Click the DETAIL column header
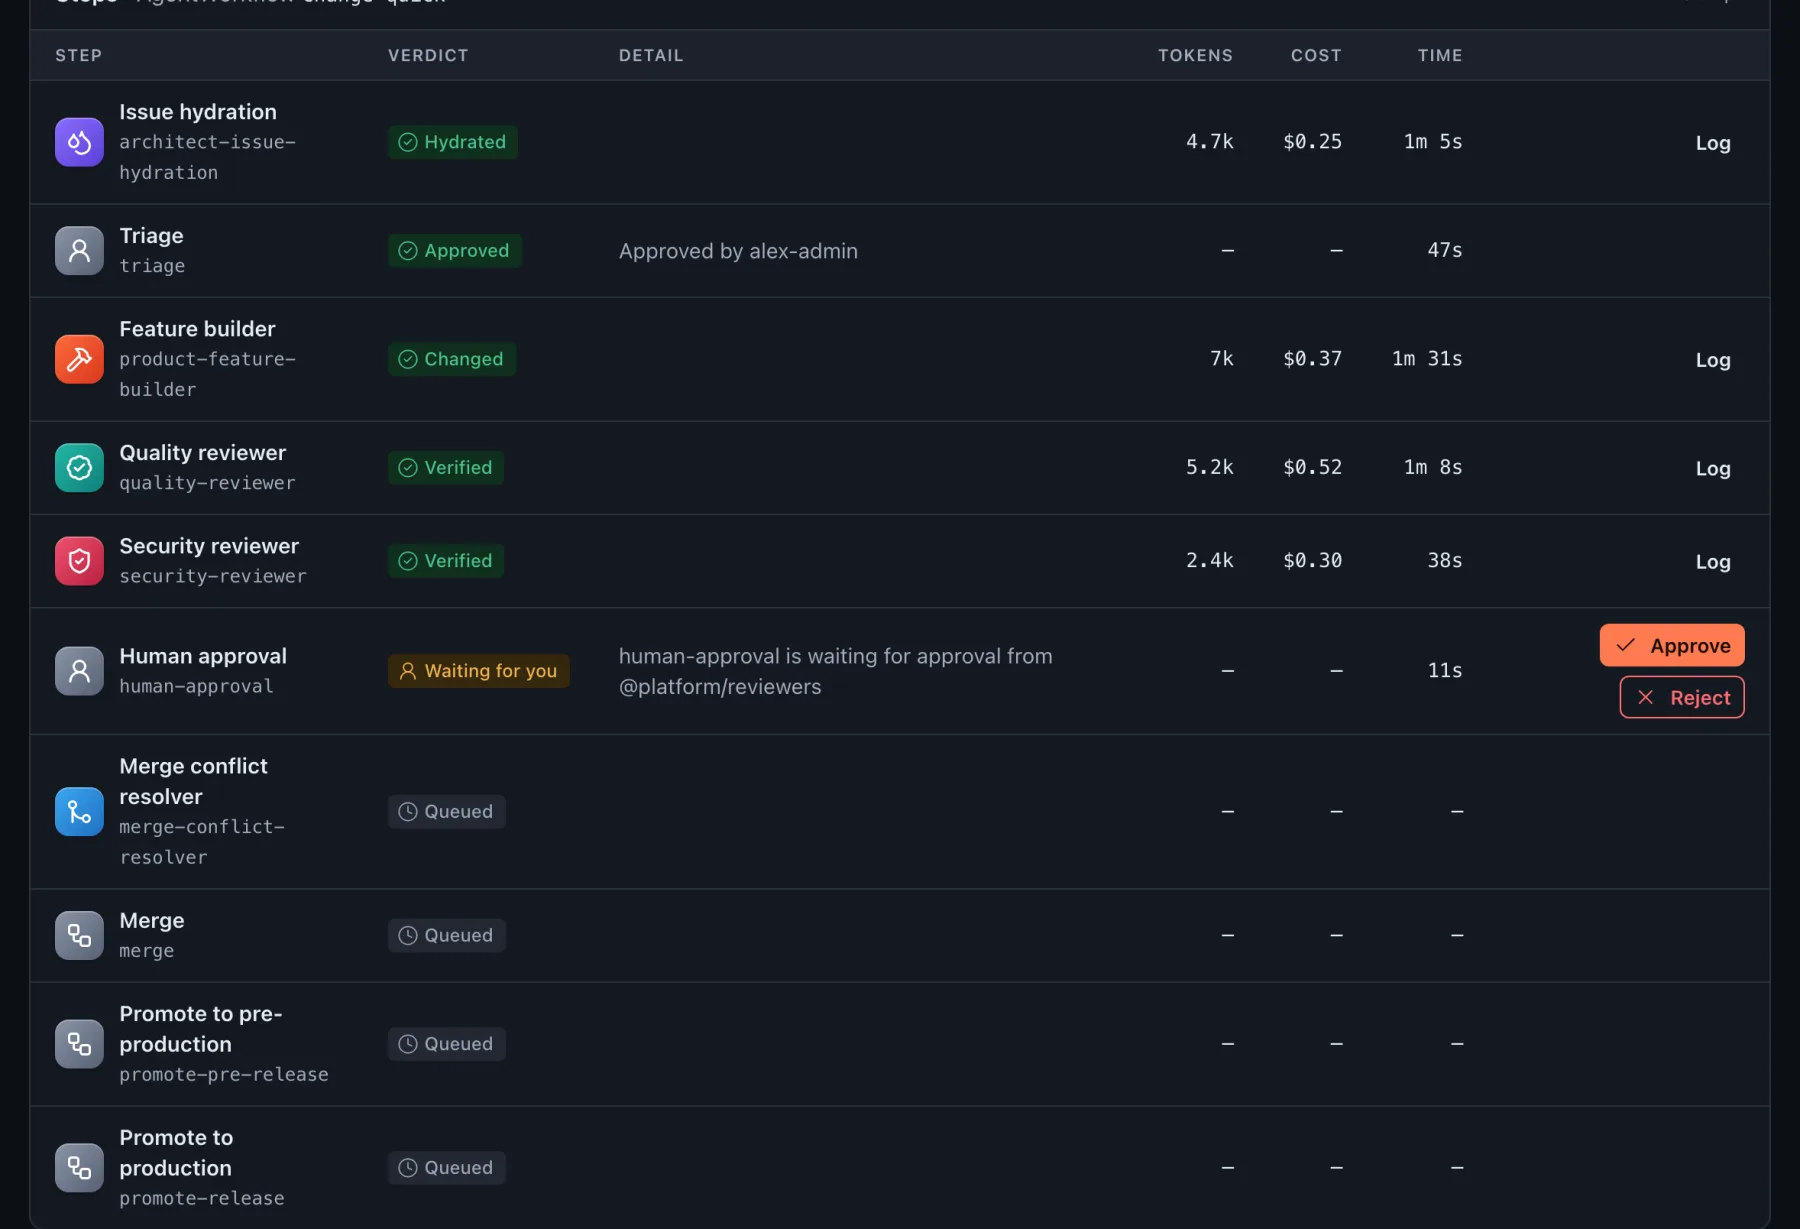This screenshot has width=1800, height=1229. (x=651, y=55)
